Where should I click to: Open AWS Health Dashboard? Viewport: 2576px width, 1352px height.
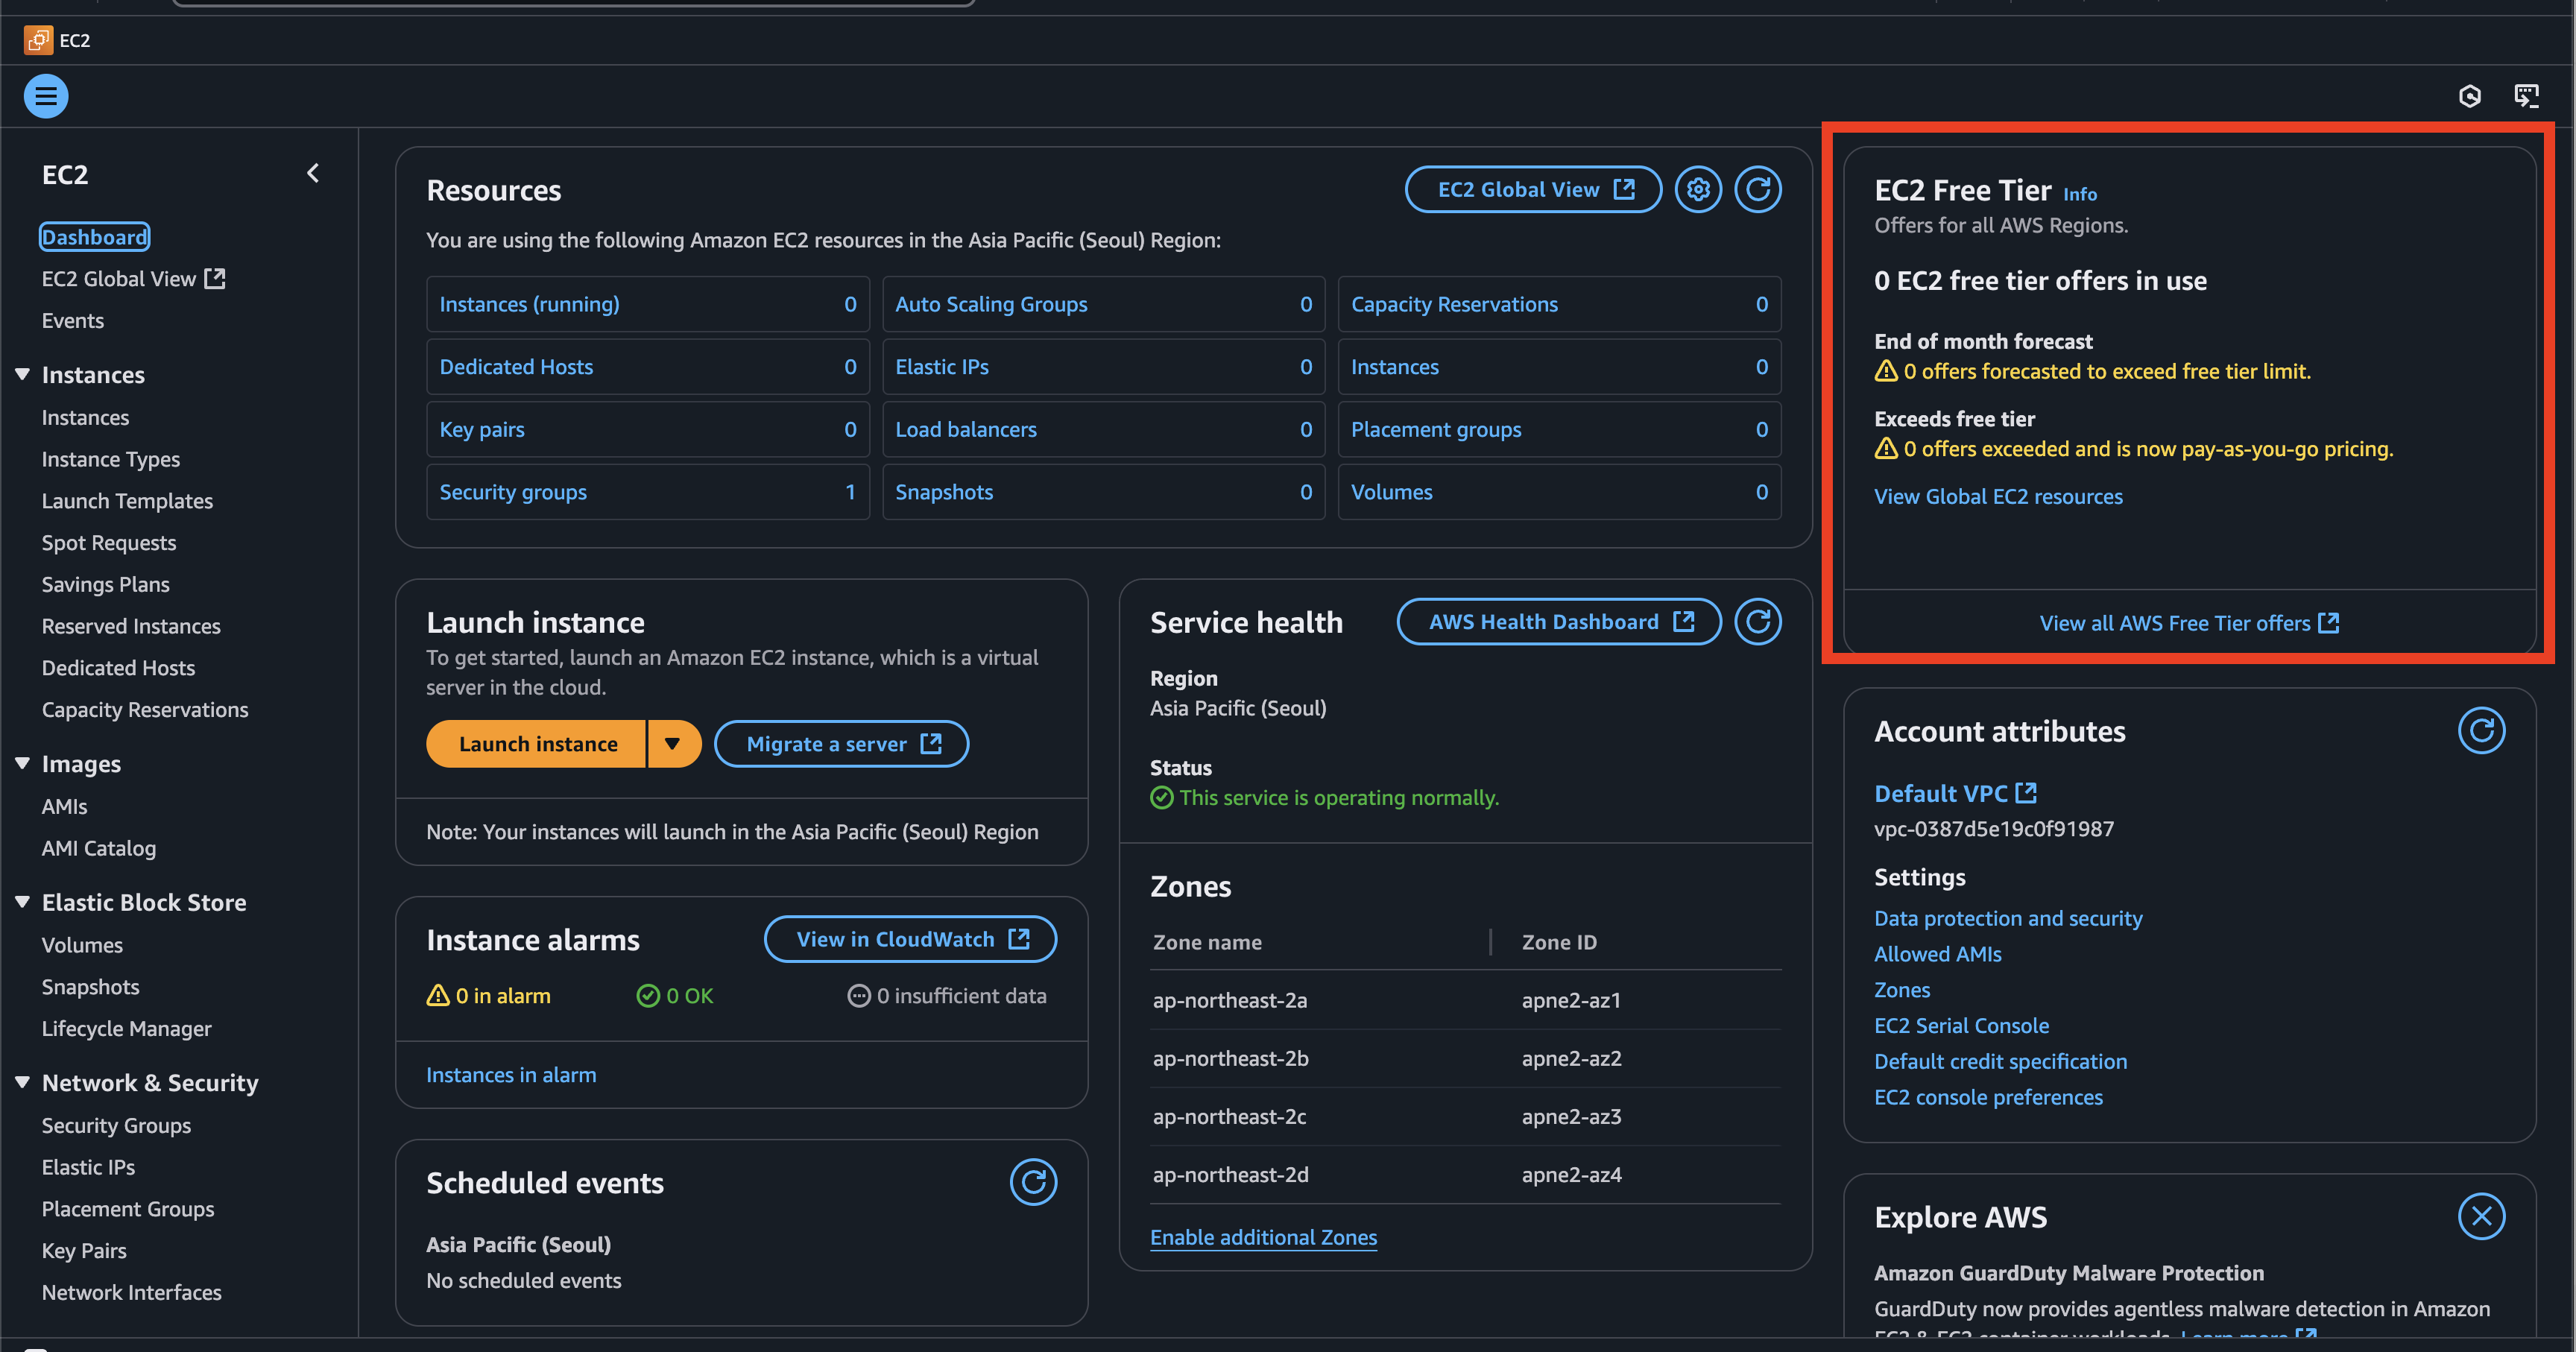pyautogui.click(x=1559, y=622)
